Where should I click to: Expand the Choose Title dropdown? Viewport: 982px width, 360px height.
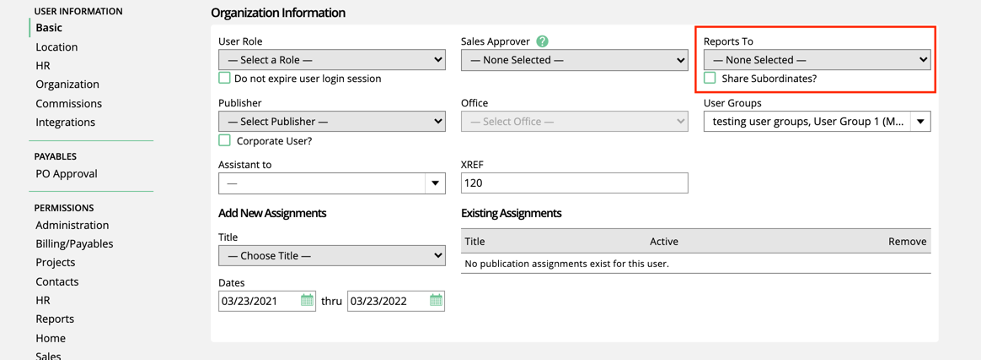coord(332,255)
